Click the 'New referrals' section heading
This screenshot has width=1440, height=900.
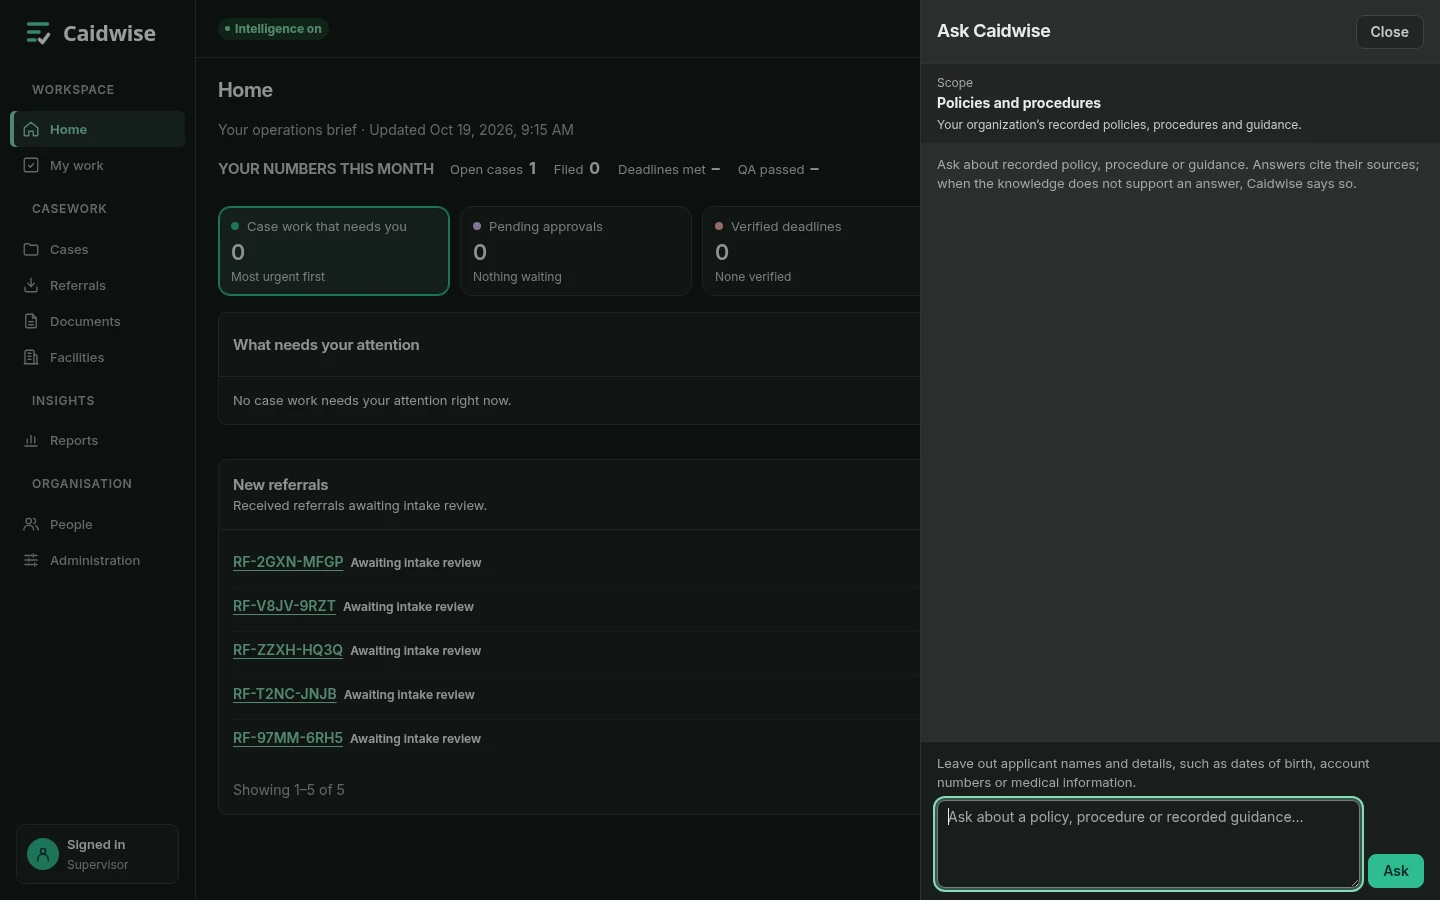pos(281,485)
